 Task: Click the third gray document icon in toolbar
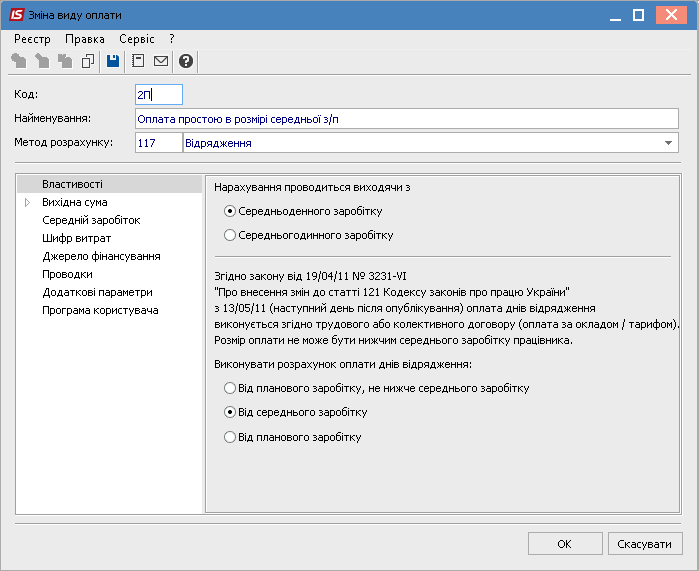coord(65,61)
